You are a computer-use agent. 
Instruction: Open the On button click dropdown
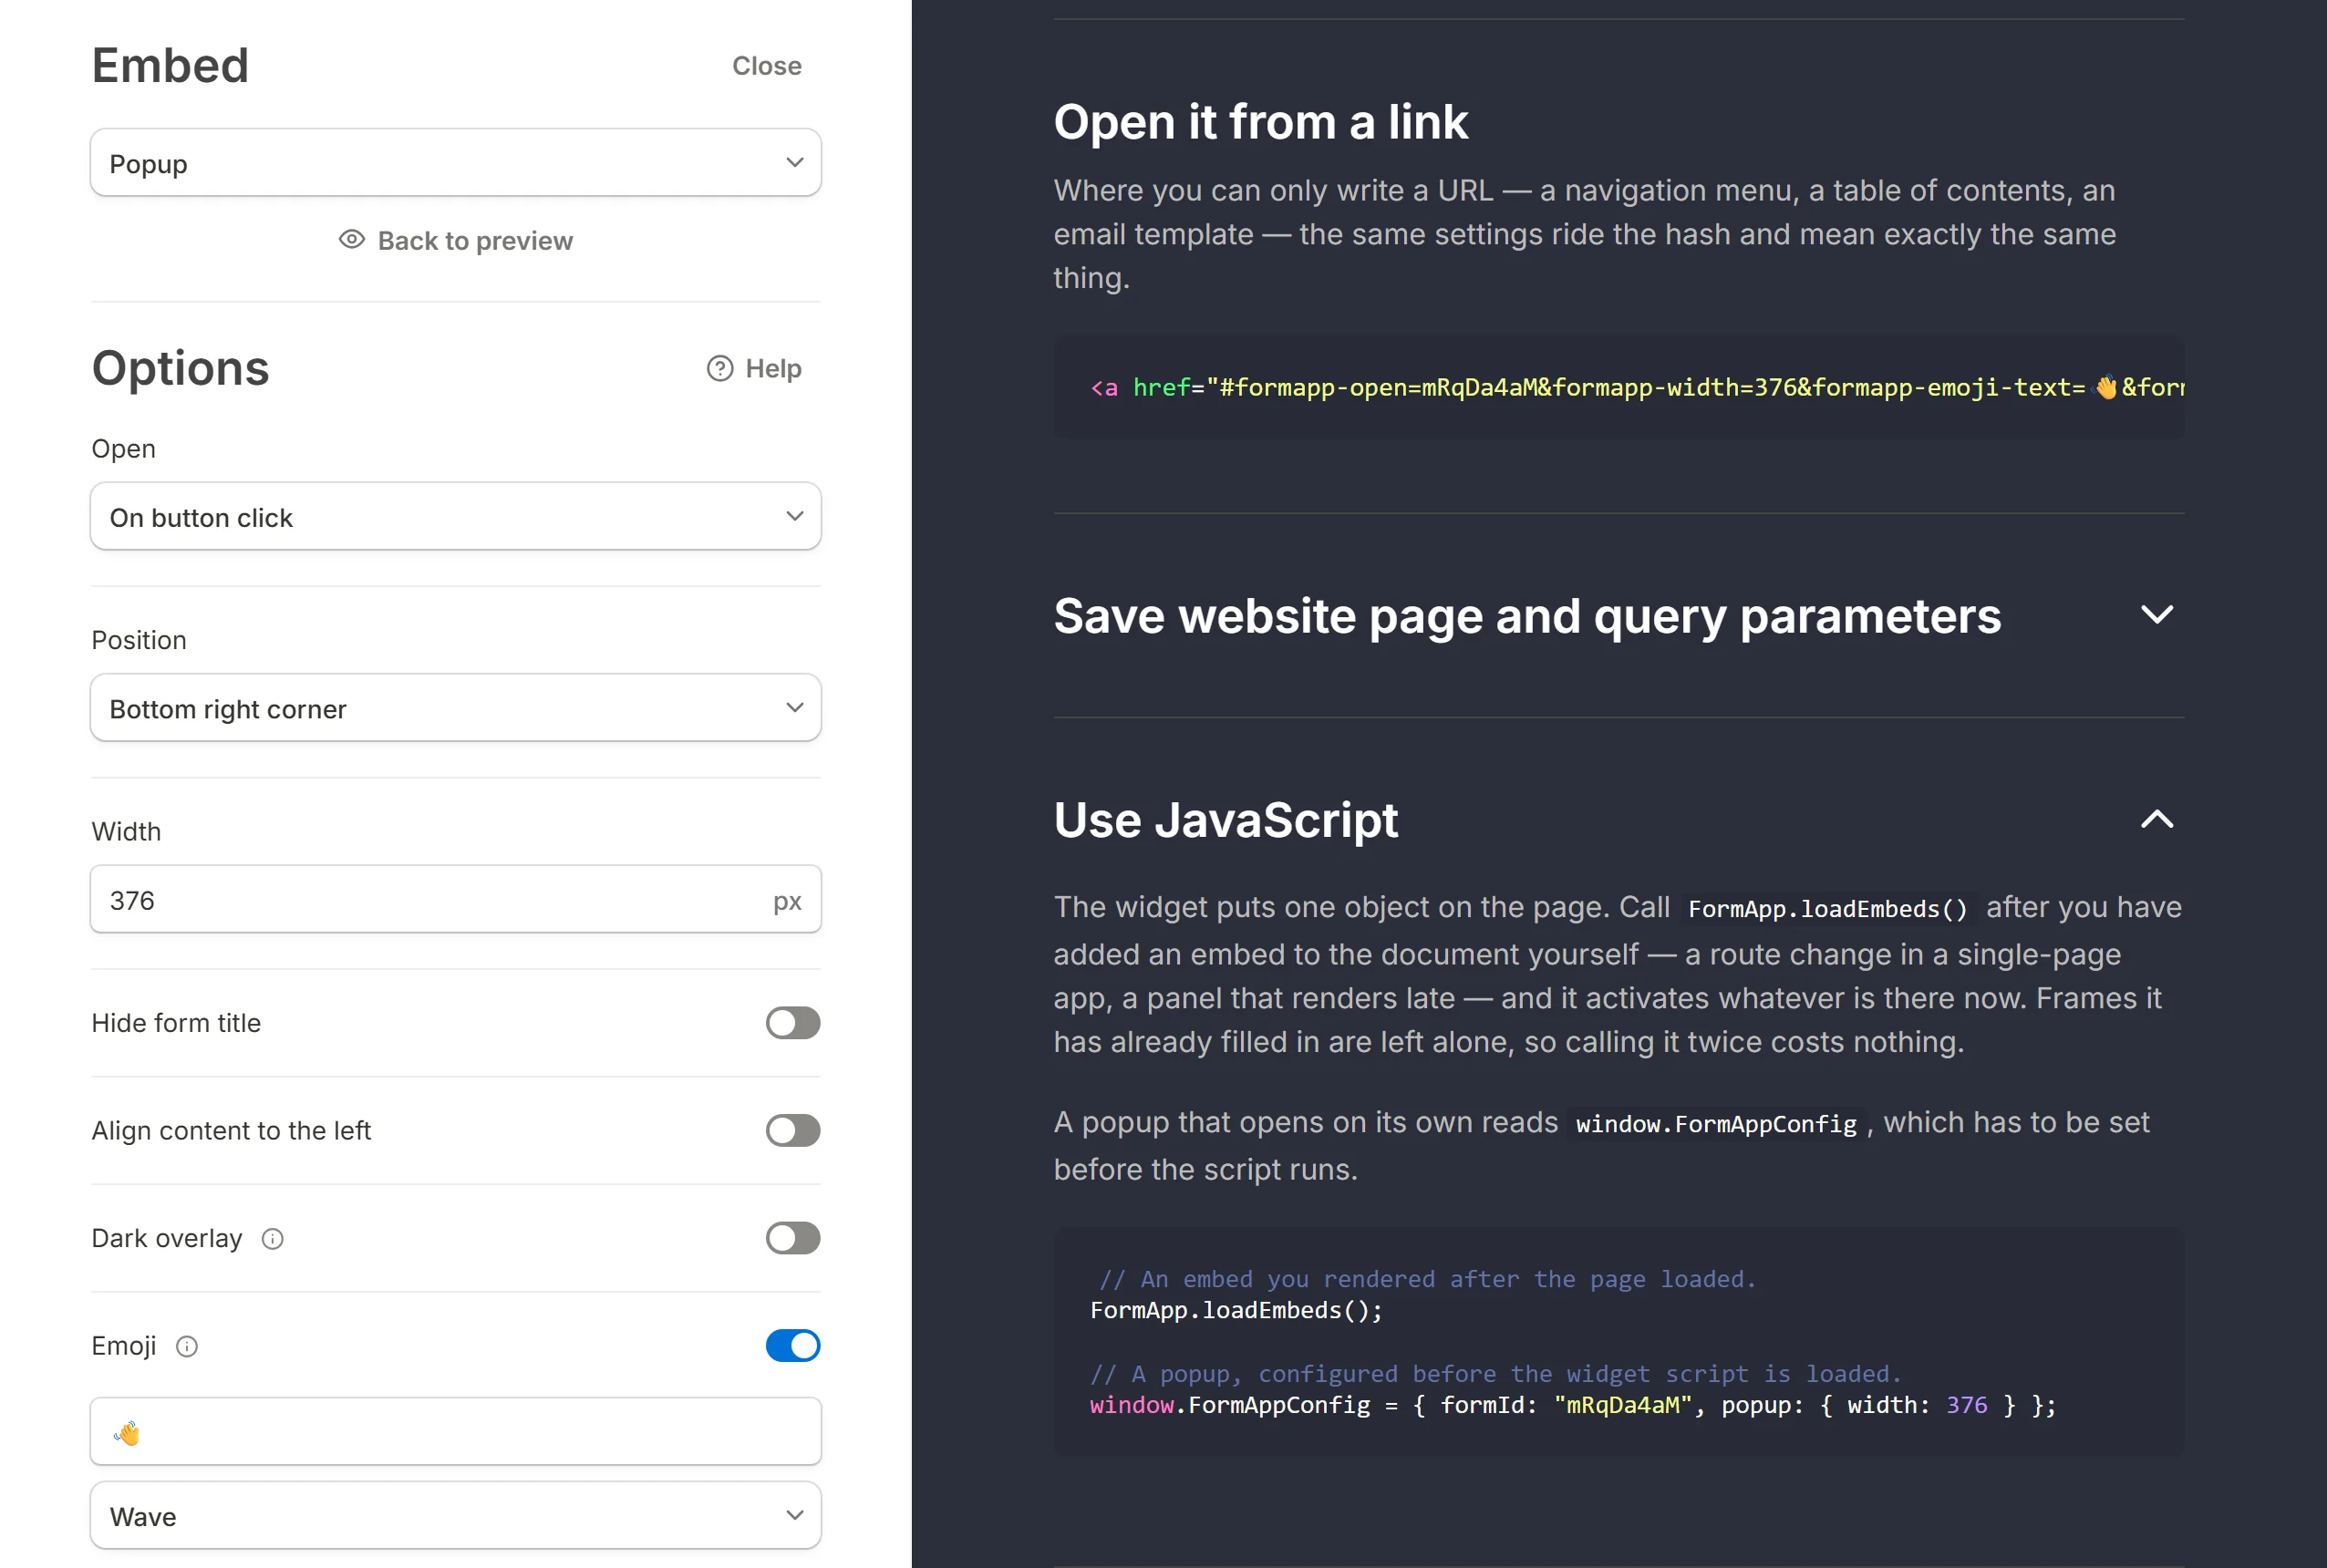[x=456, y=517]
